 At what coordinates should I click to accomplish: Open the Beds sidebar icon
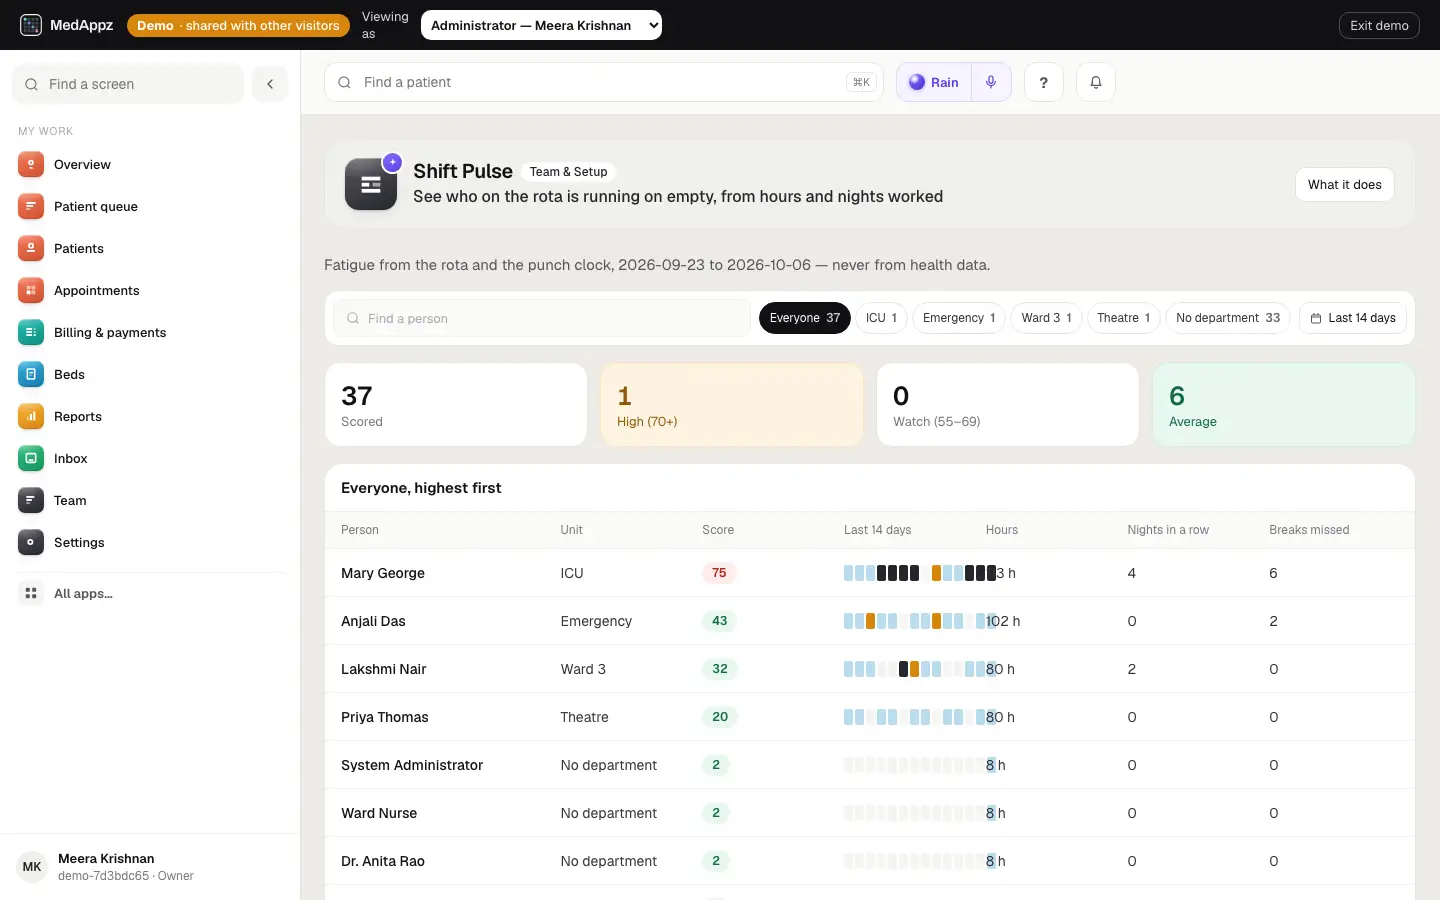(31, 375)
